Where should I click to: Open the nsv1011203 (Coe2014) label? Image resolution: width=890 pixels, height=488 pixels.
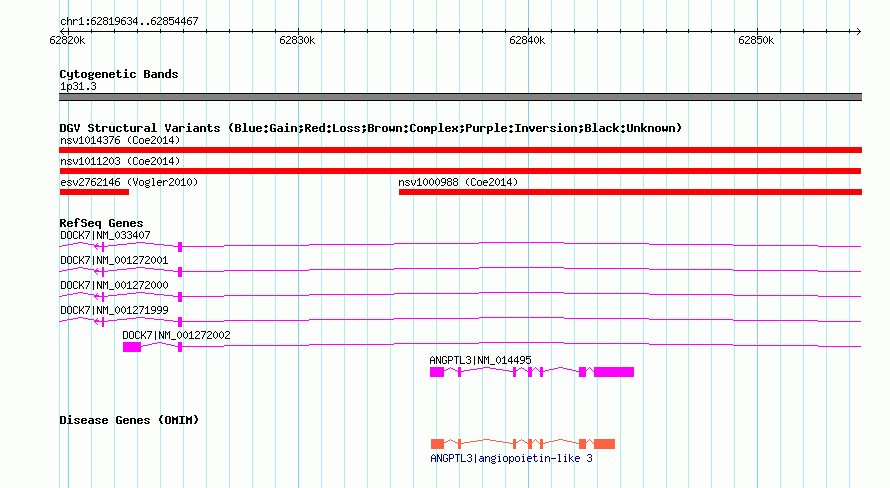tap(120, 161)
